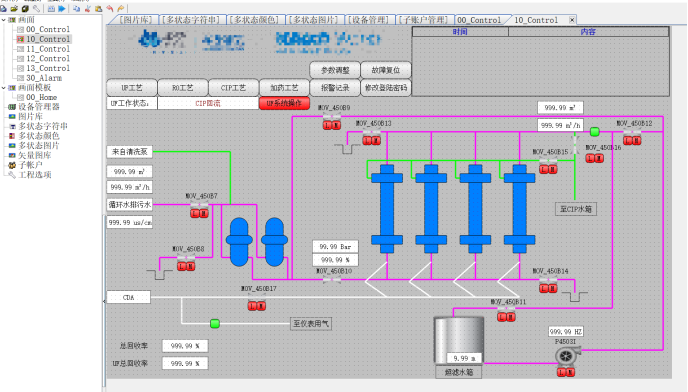Switch to the [设备管理] tab
This screenshot has height=392, width=688.
(x=368, y=20)
